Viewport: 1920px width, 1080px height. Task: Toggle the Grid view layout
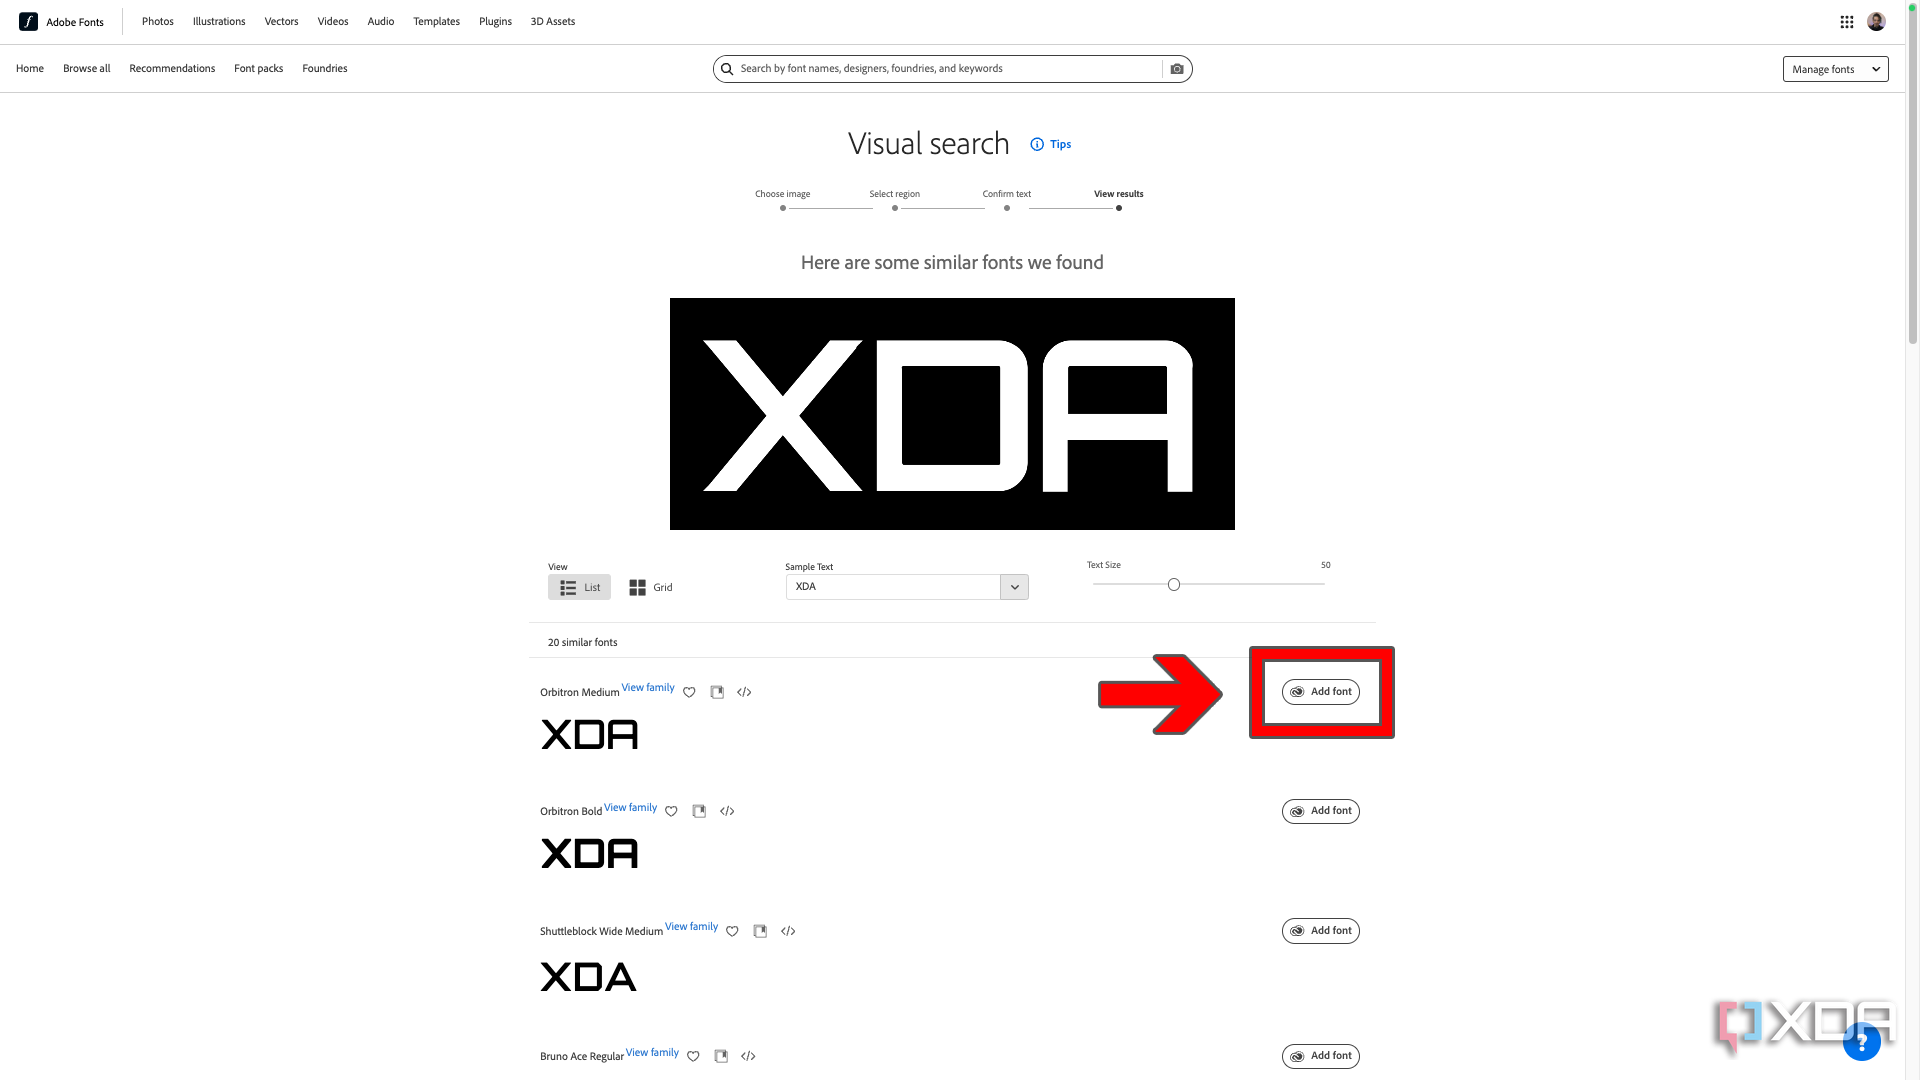coord(650,587)
